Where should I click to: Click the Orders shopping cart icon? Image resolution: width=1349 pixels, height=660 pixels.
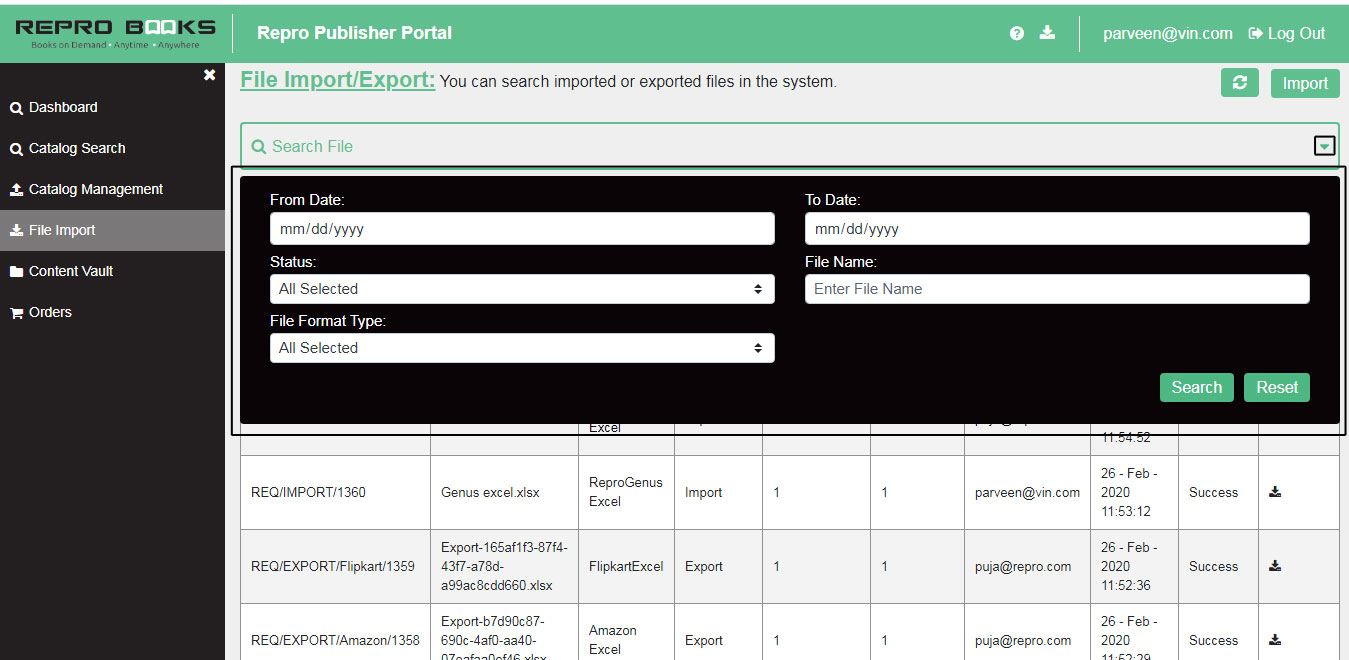tap(14, 312)
